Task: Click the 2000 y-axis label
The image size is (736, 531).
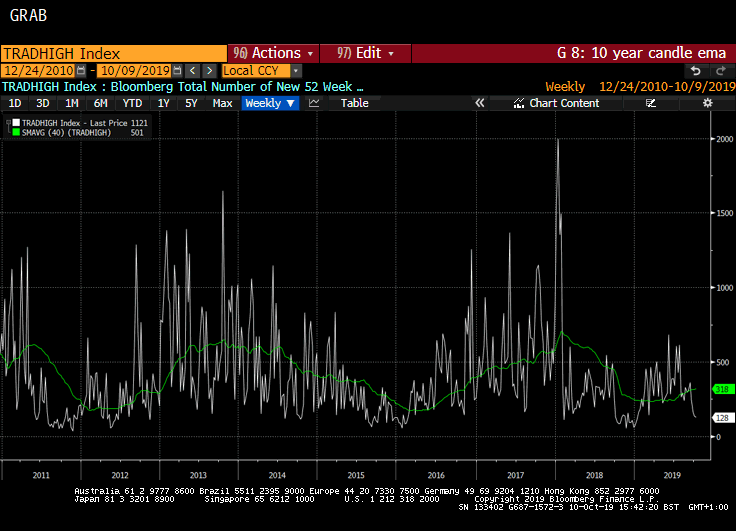Action: click(725, 139)
